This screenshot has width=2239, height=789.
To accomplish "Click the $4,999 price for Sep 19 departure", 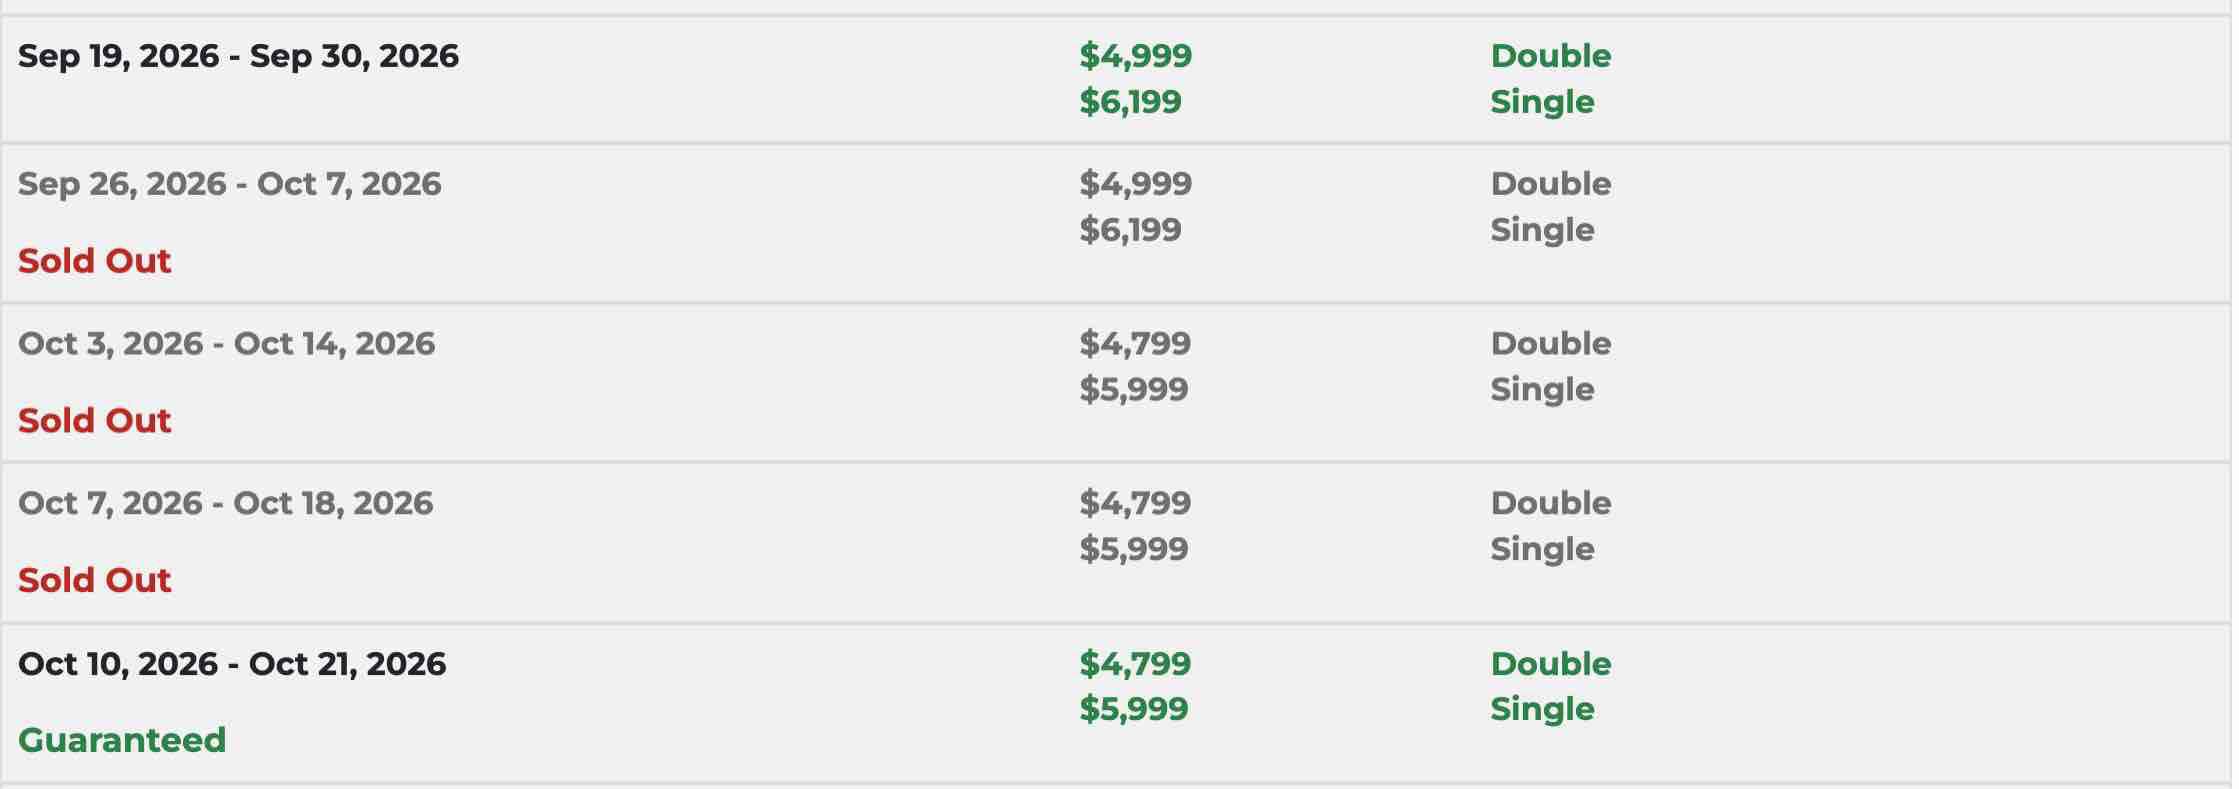I will [1135, 56].
